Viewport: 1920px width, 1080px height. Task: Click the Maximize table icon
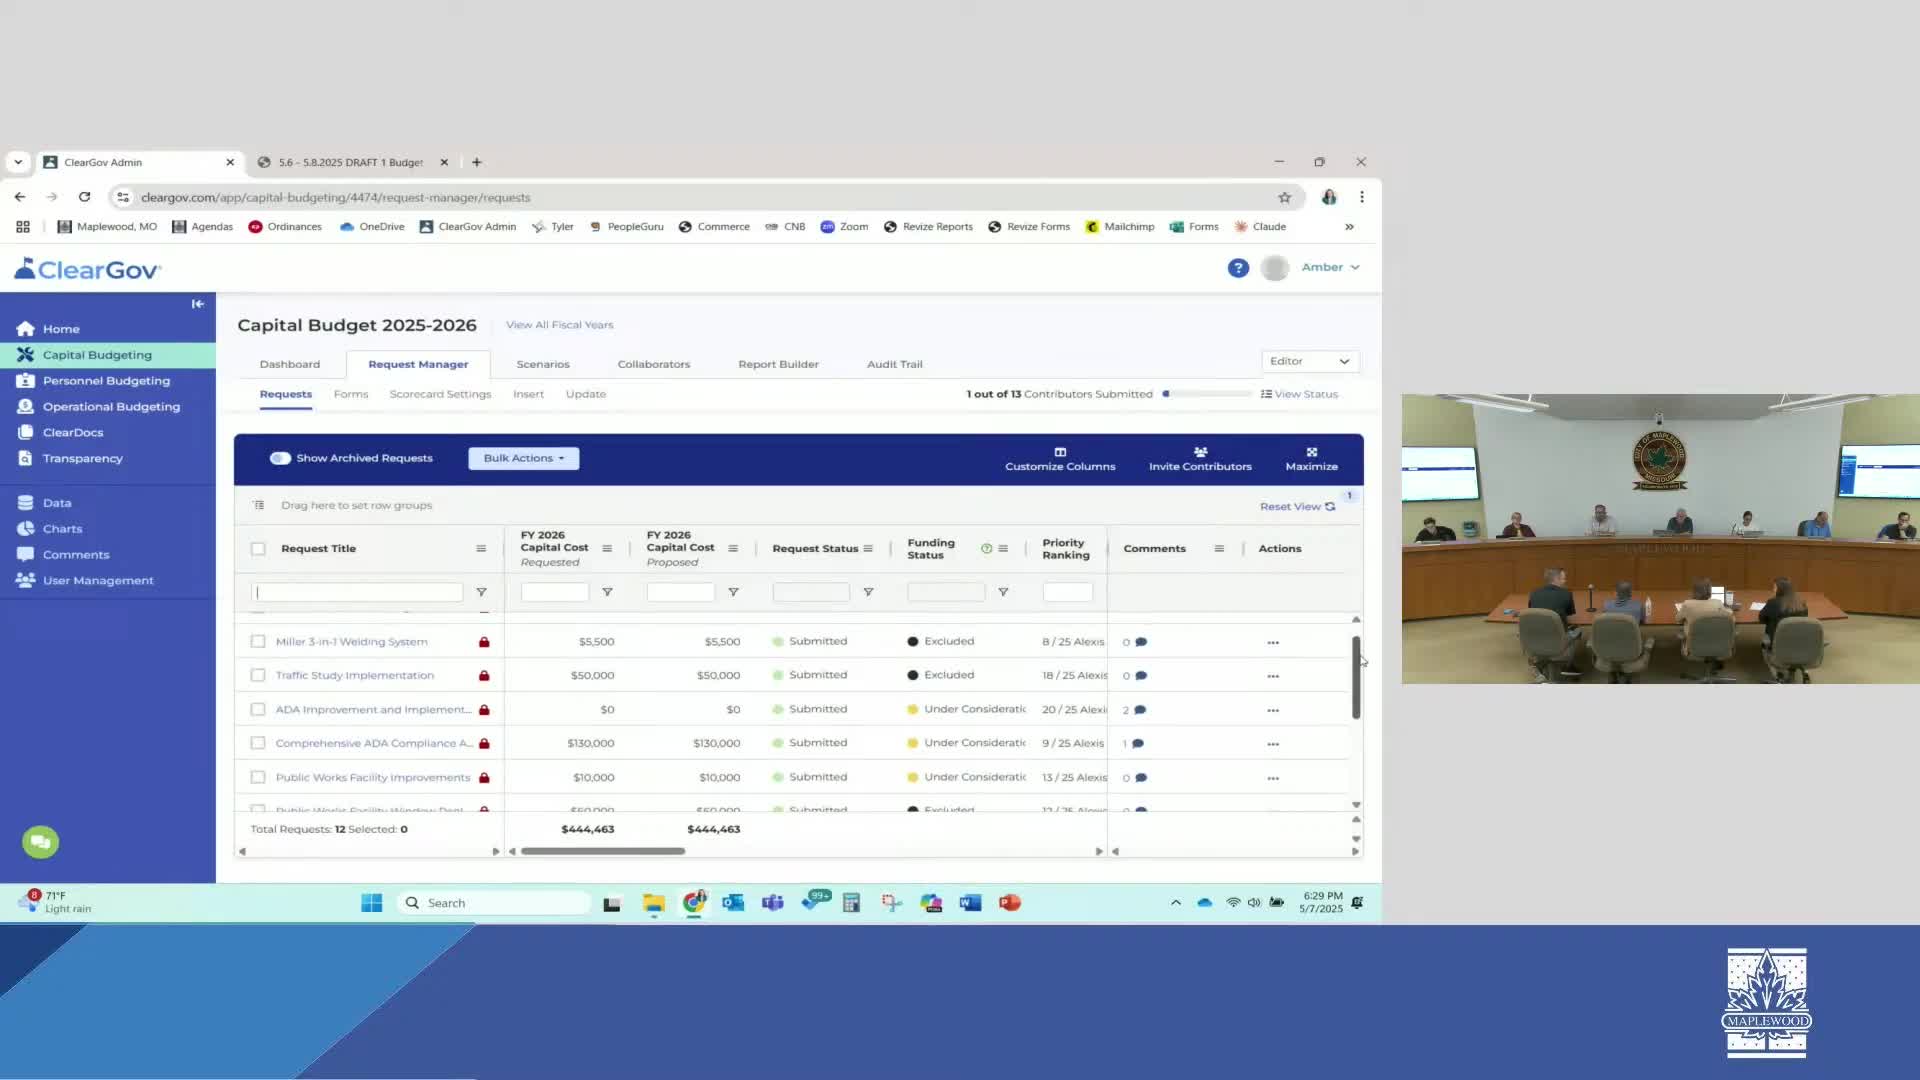pos(1311,452)
